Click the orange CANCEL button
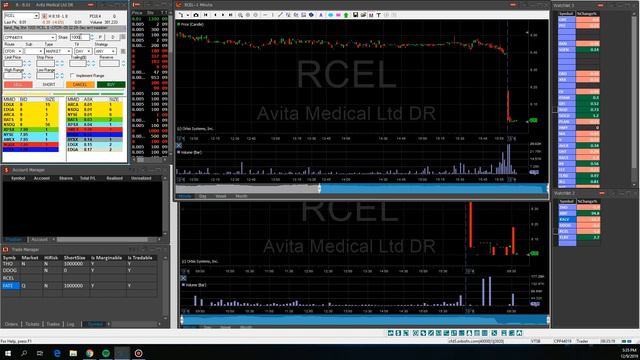This screenshot has width=640, height=360. coord(80,84)
